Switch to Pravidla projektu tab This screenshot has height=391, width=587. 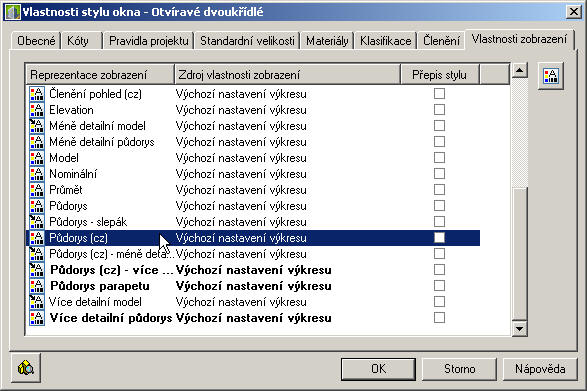point(149,40)
